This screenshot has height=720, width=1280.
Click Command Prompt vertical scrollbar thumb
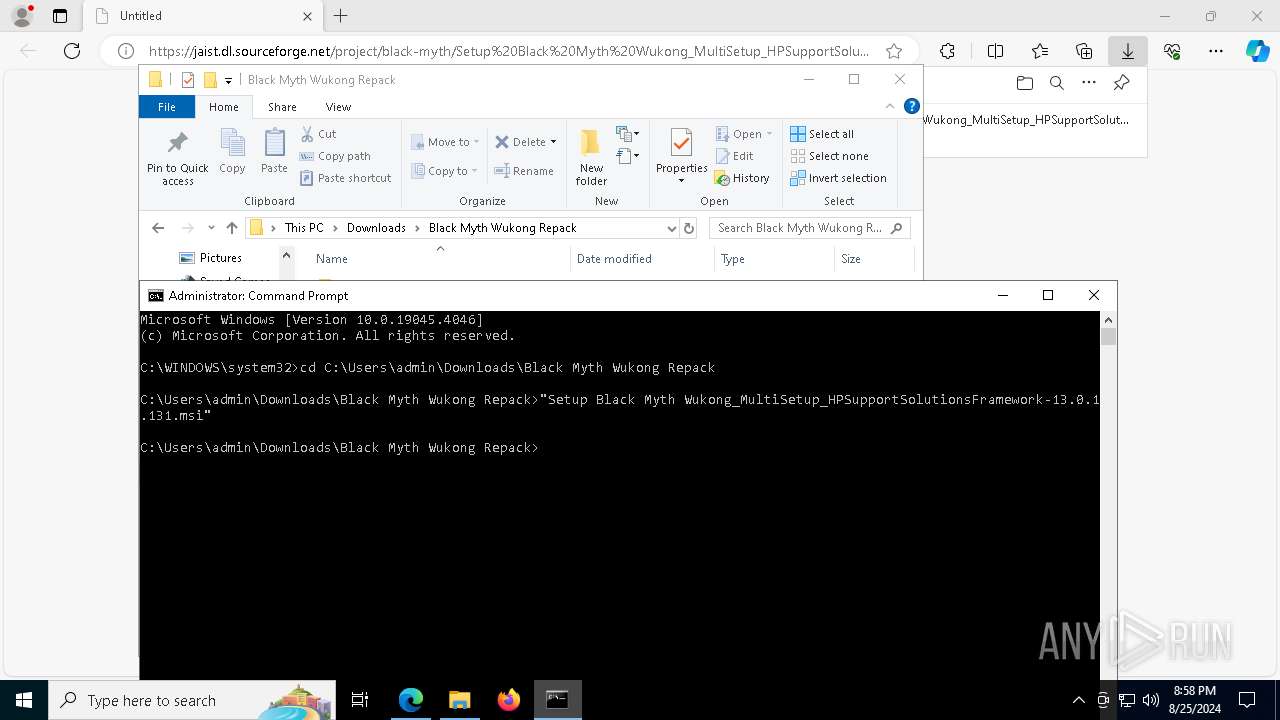(1108, 336)
